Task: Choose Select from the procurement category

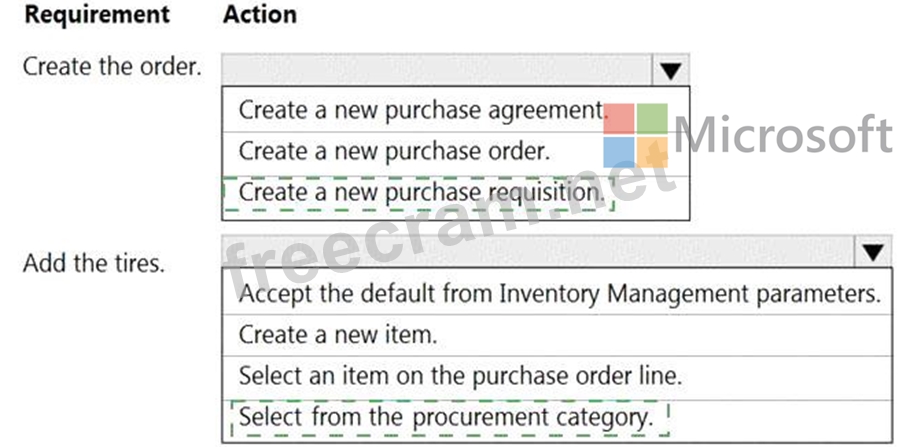Action: pos(446,415)
